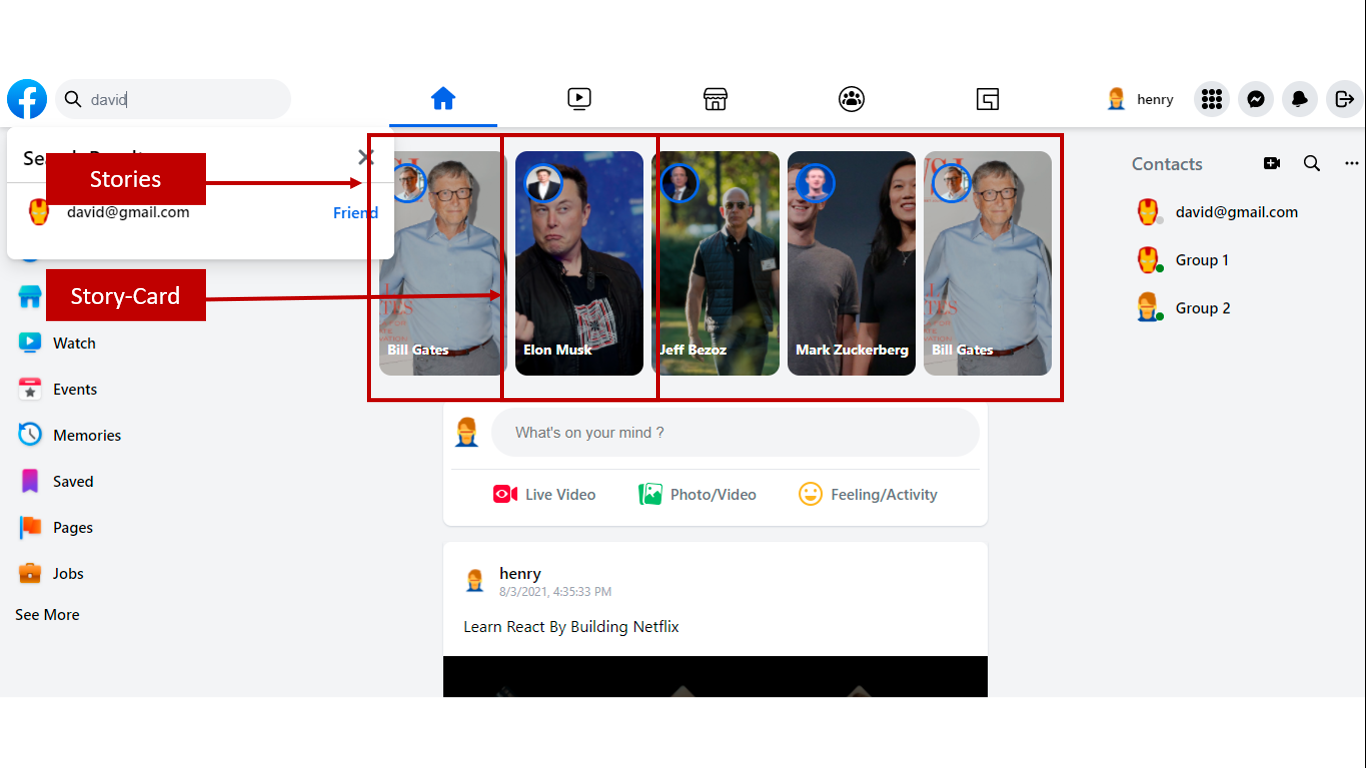Open Saved in the left sidebar
This screenshot has height=768, width=1366.
point(73,481)
